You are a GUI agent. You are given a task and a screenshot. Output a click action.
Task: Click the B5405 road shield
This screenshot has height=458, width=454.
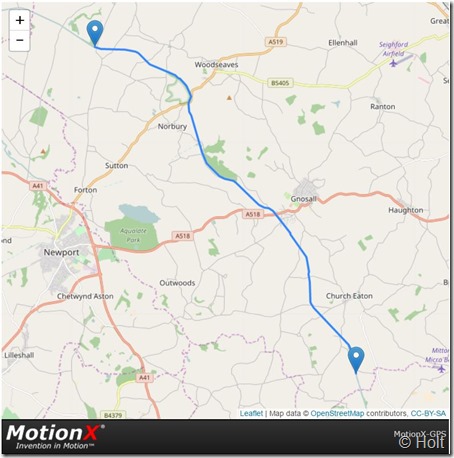(280, 83)
